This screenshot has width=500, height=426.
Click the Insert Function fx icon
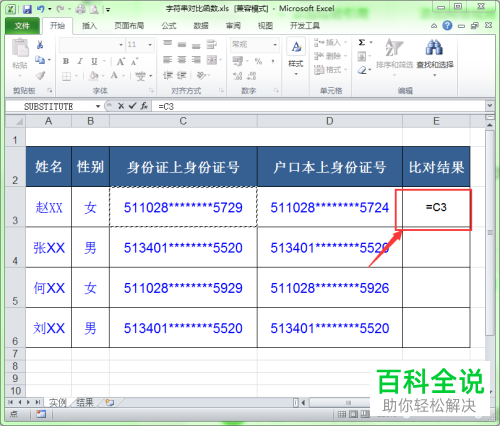(144, 106)
